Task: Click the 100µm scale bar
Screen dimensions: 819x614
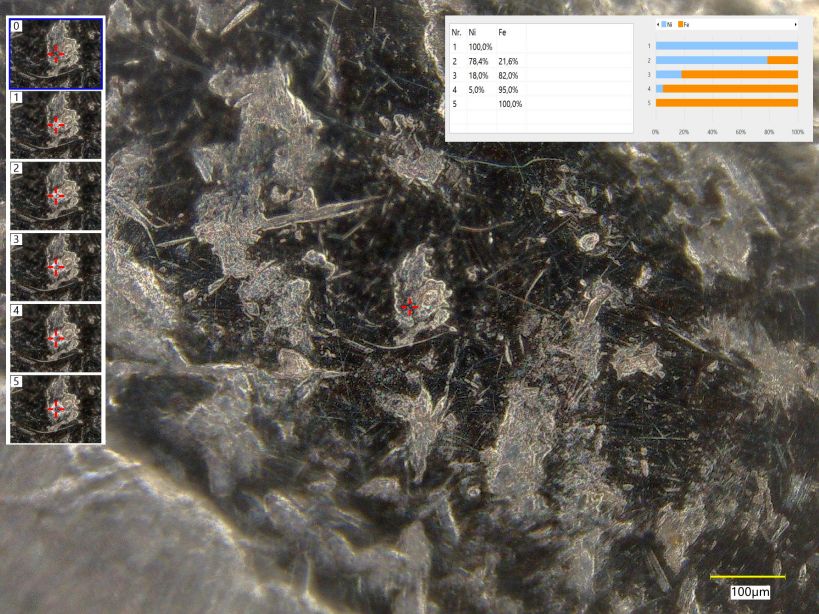Action: [x=747, y=577]
